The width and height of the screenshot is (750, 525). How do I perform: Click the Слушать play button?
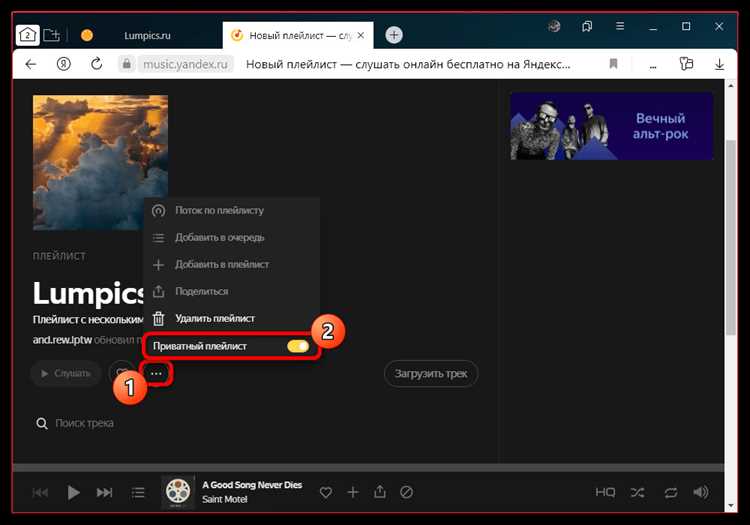(66, 373)
